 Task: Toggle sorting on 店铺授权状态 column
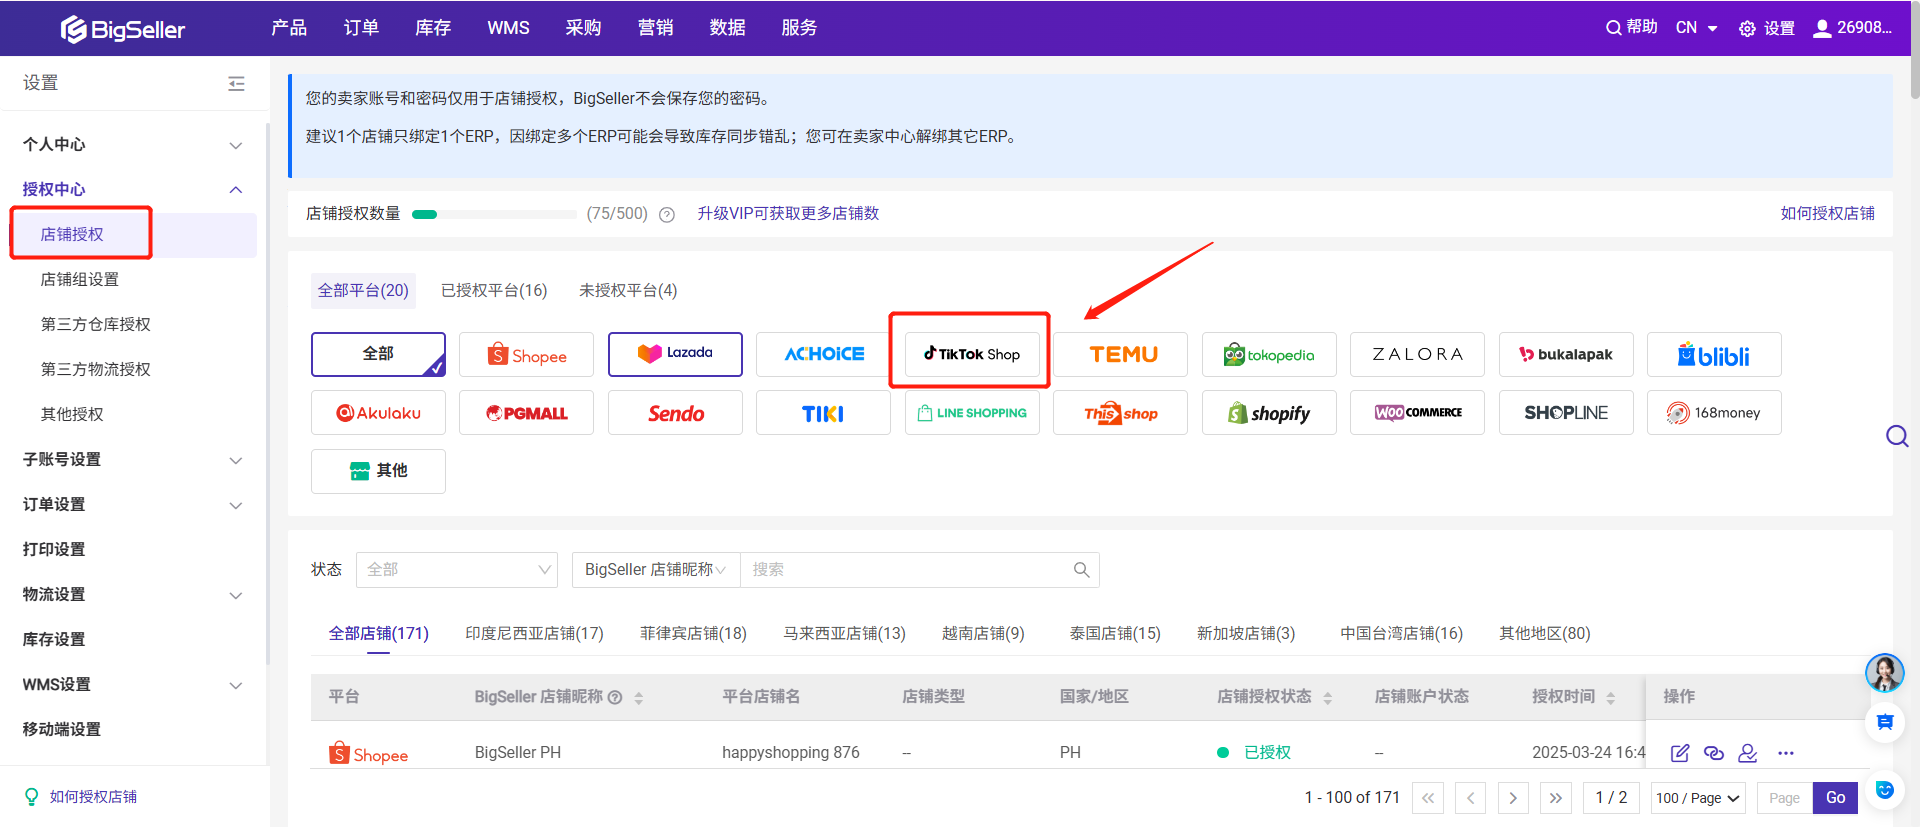click(x=1327, y=698)
